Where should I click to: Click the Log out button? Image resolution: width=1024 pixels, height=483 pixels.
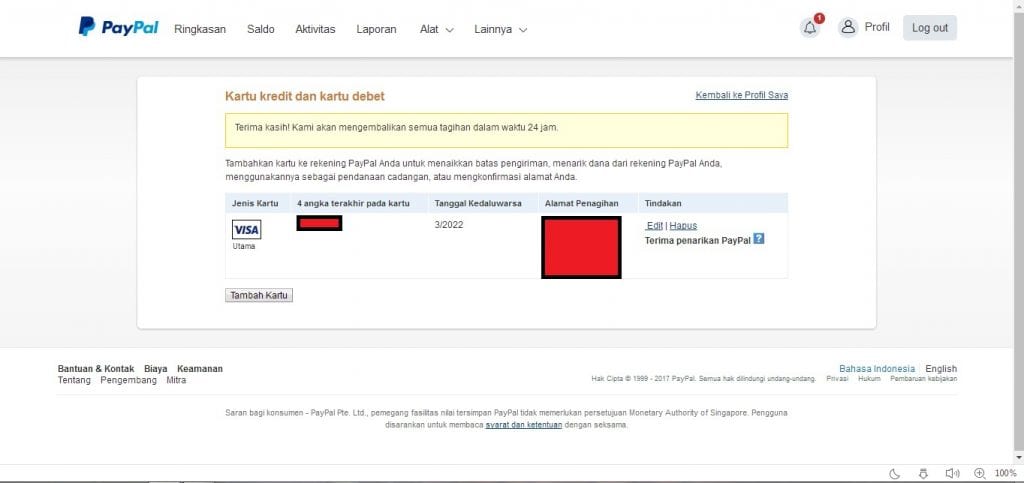coord(930,28)
